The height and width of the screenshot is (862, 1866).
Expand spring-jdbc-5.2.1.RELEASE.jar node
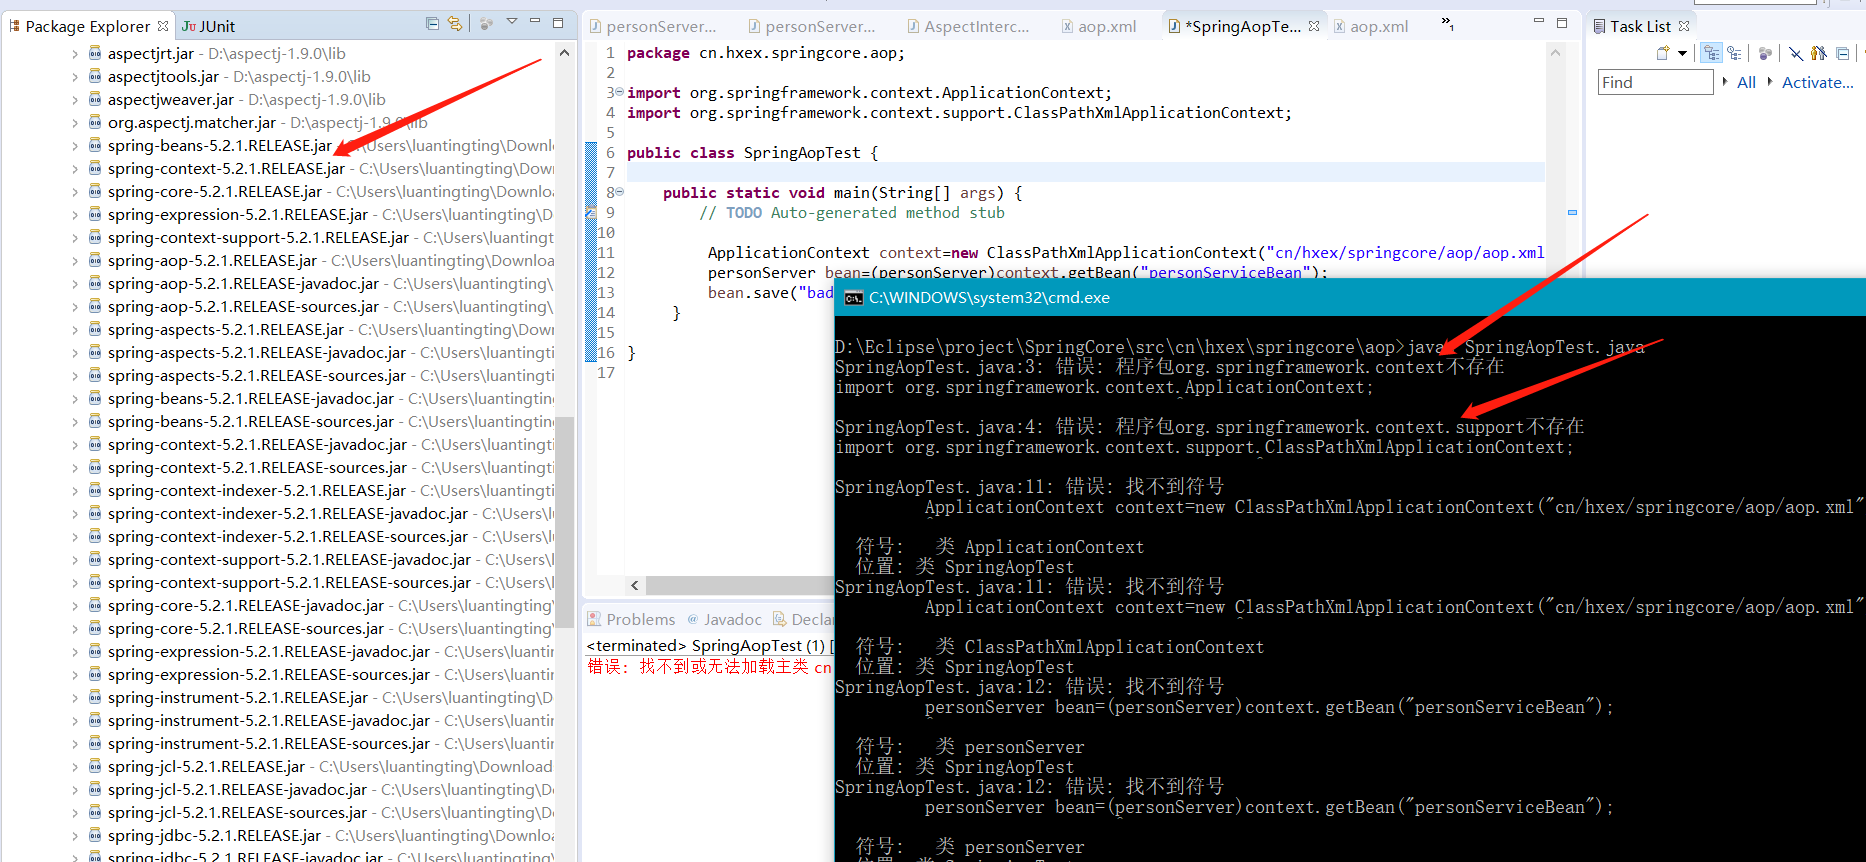tap(74, 836)
